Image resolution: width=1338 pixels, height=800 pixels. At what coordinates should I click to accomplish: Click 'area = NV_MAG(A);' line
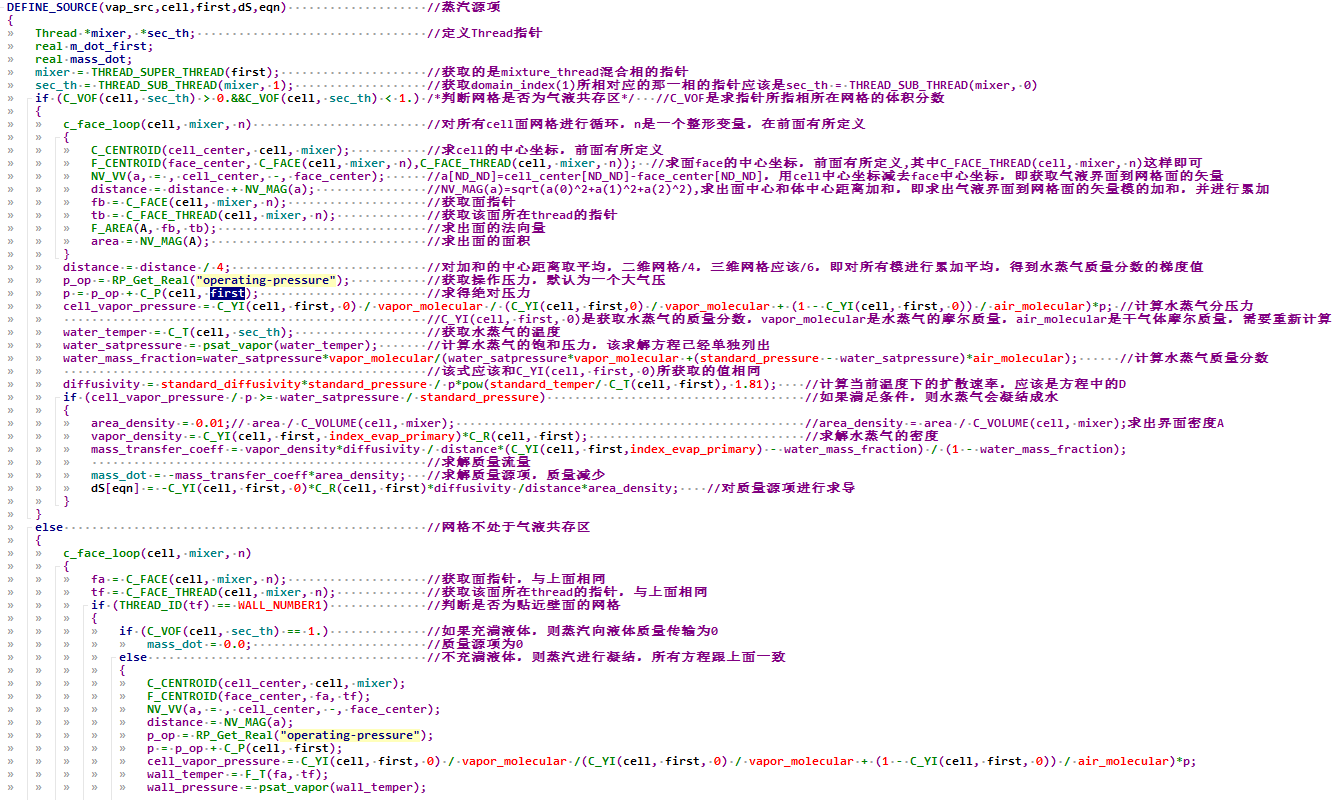[151, 241]
